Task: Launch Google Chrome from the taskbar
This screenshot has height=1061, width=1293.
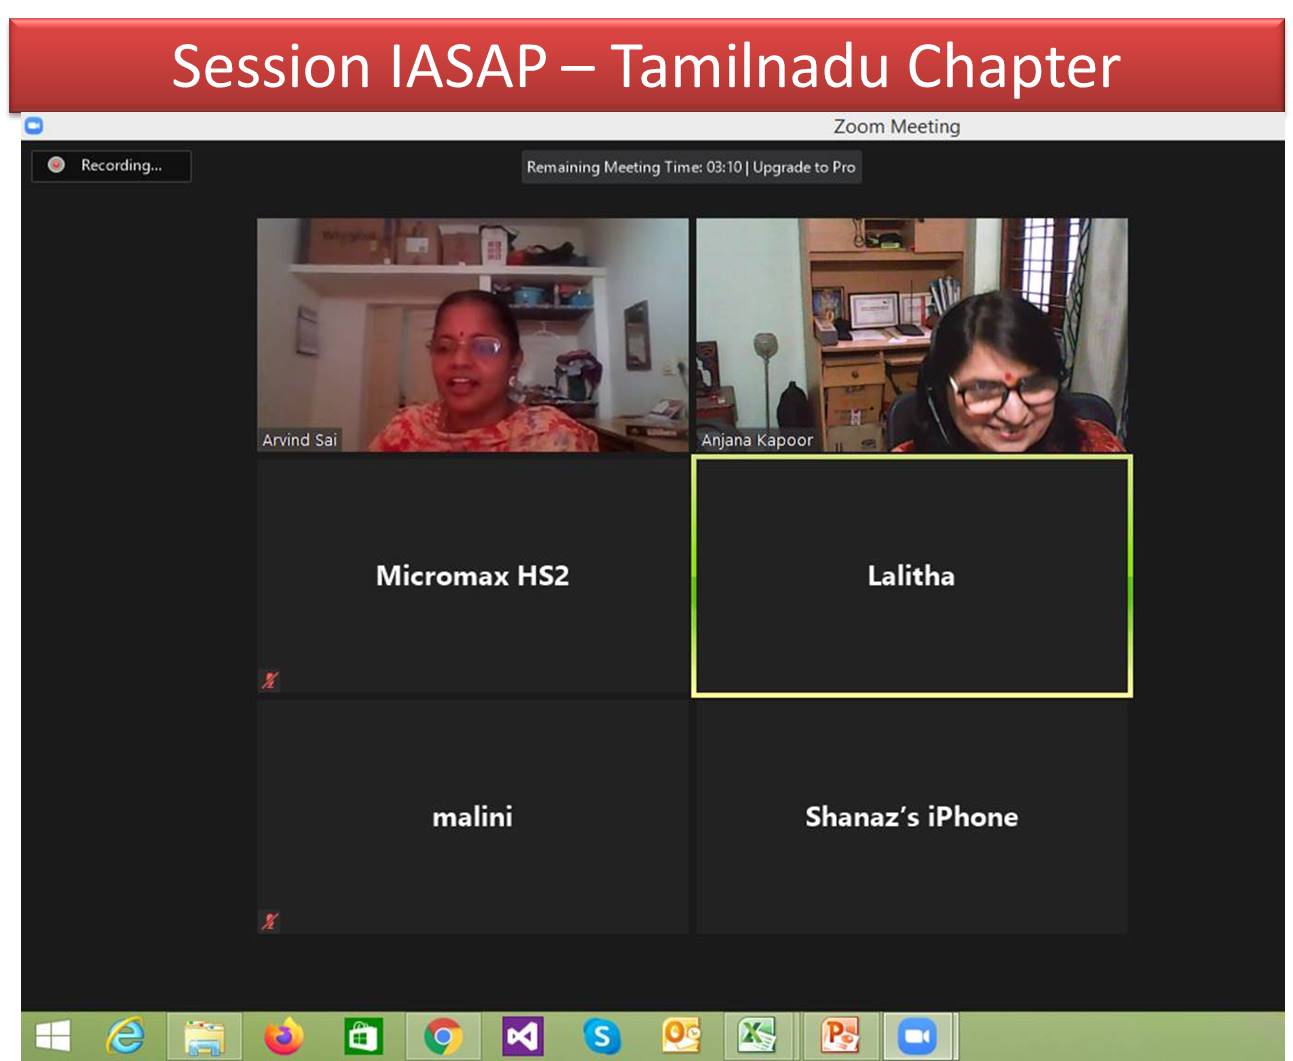Action: pyautogui.click(x=443, y=1037)
